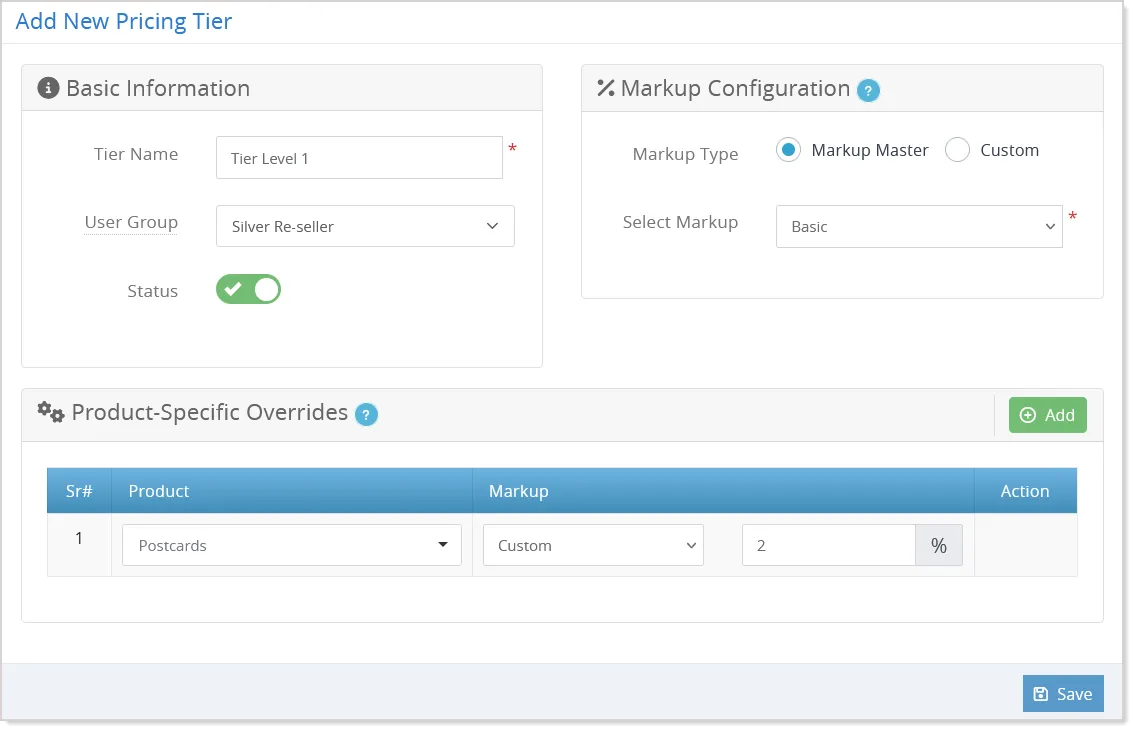The image size is (1134, 731).
Task: Open the User Group dropdown
Action: 365,226
